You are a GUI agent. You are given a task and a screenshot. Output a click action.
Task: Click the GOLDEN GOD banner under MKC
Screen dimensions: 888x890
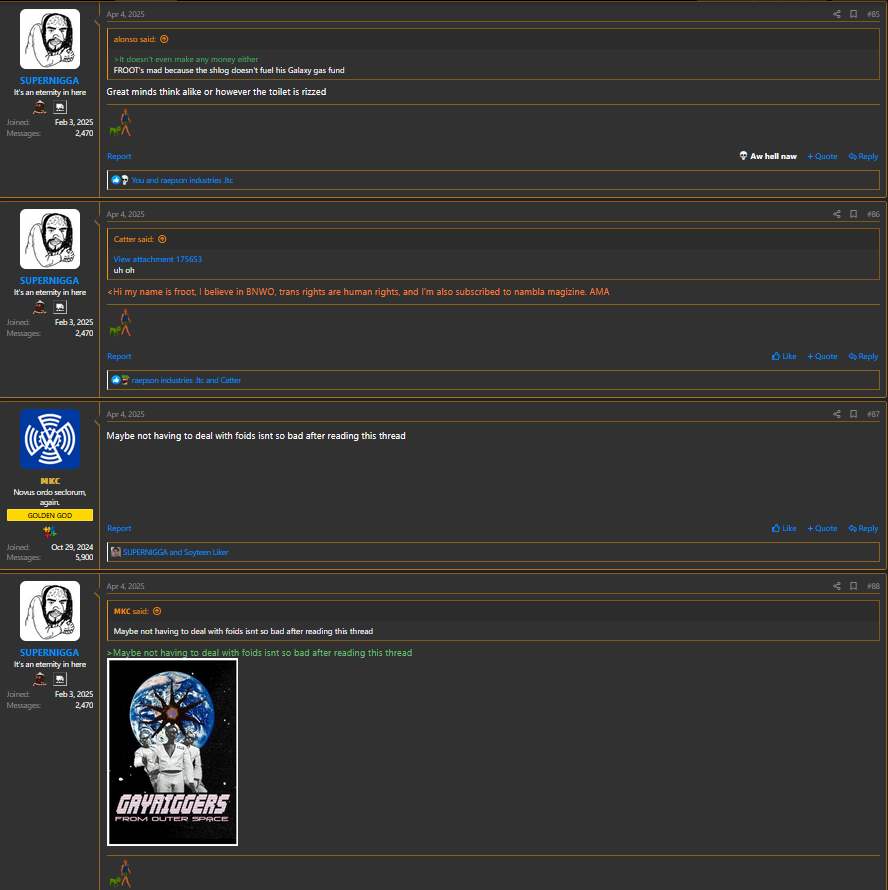[50, 515]
